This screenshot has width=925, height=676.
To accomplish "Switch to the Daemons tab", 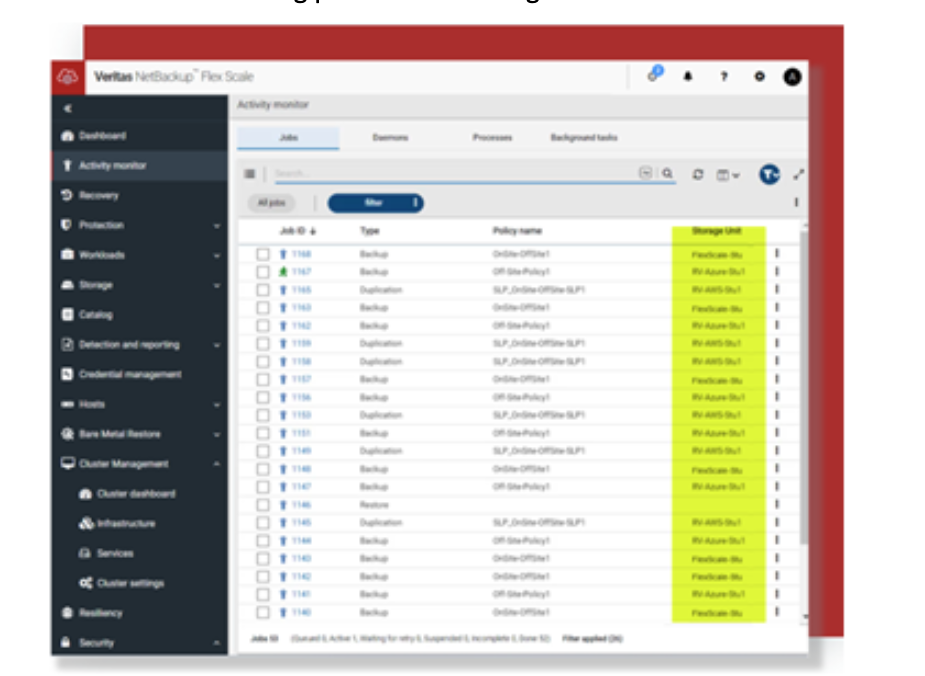I will pyautogui.click(x=390, y=137).
